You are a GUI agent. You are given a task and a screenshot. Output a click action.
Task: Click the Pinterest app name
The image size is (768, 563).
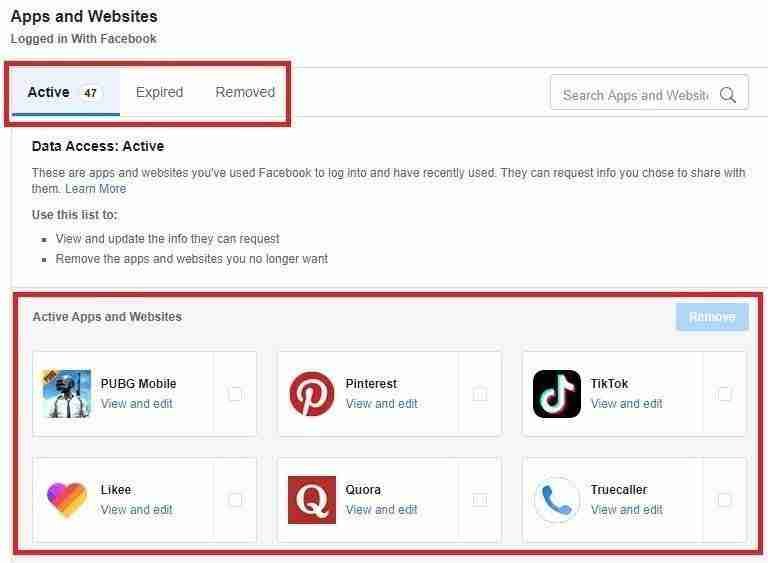tap(371, 384)
